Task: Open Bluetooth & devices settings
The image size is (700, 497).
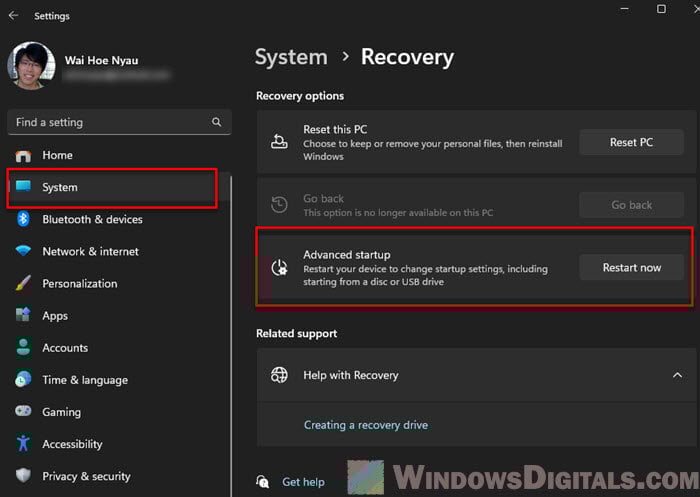Action: [119, 219]
